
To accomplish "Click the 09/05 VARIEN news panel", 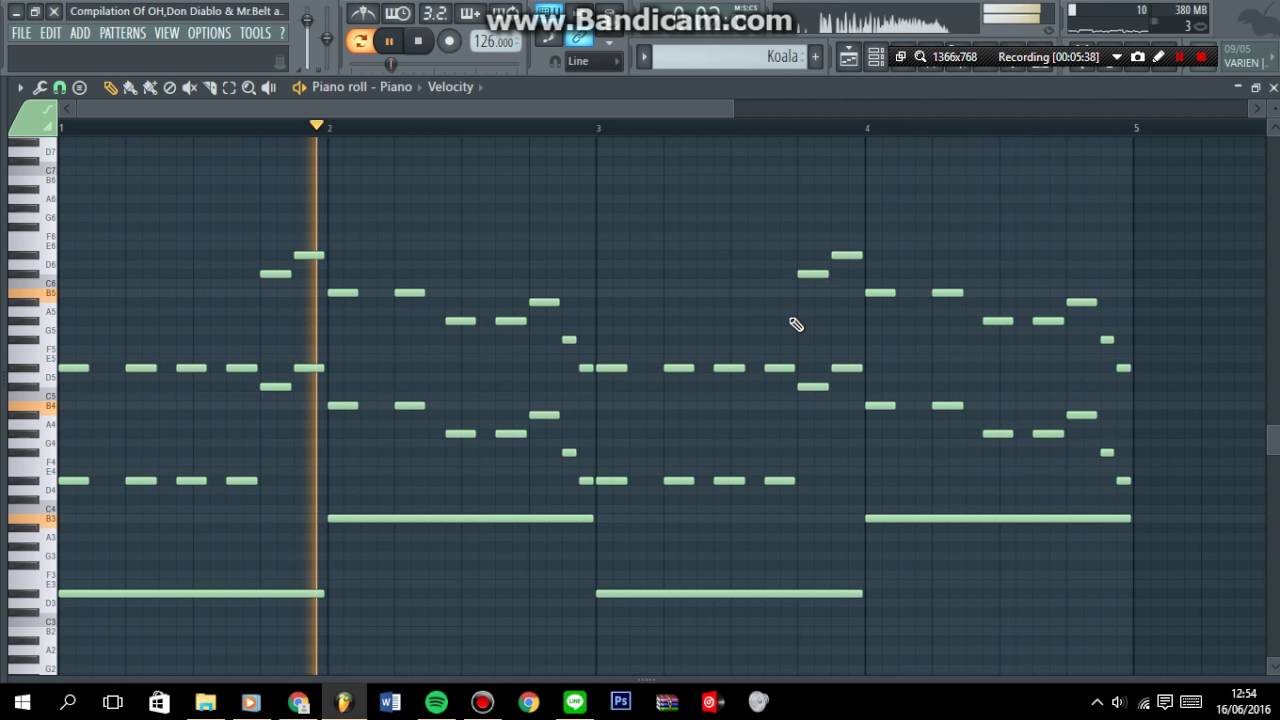I will 1246,56.
